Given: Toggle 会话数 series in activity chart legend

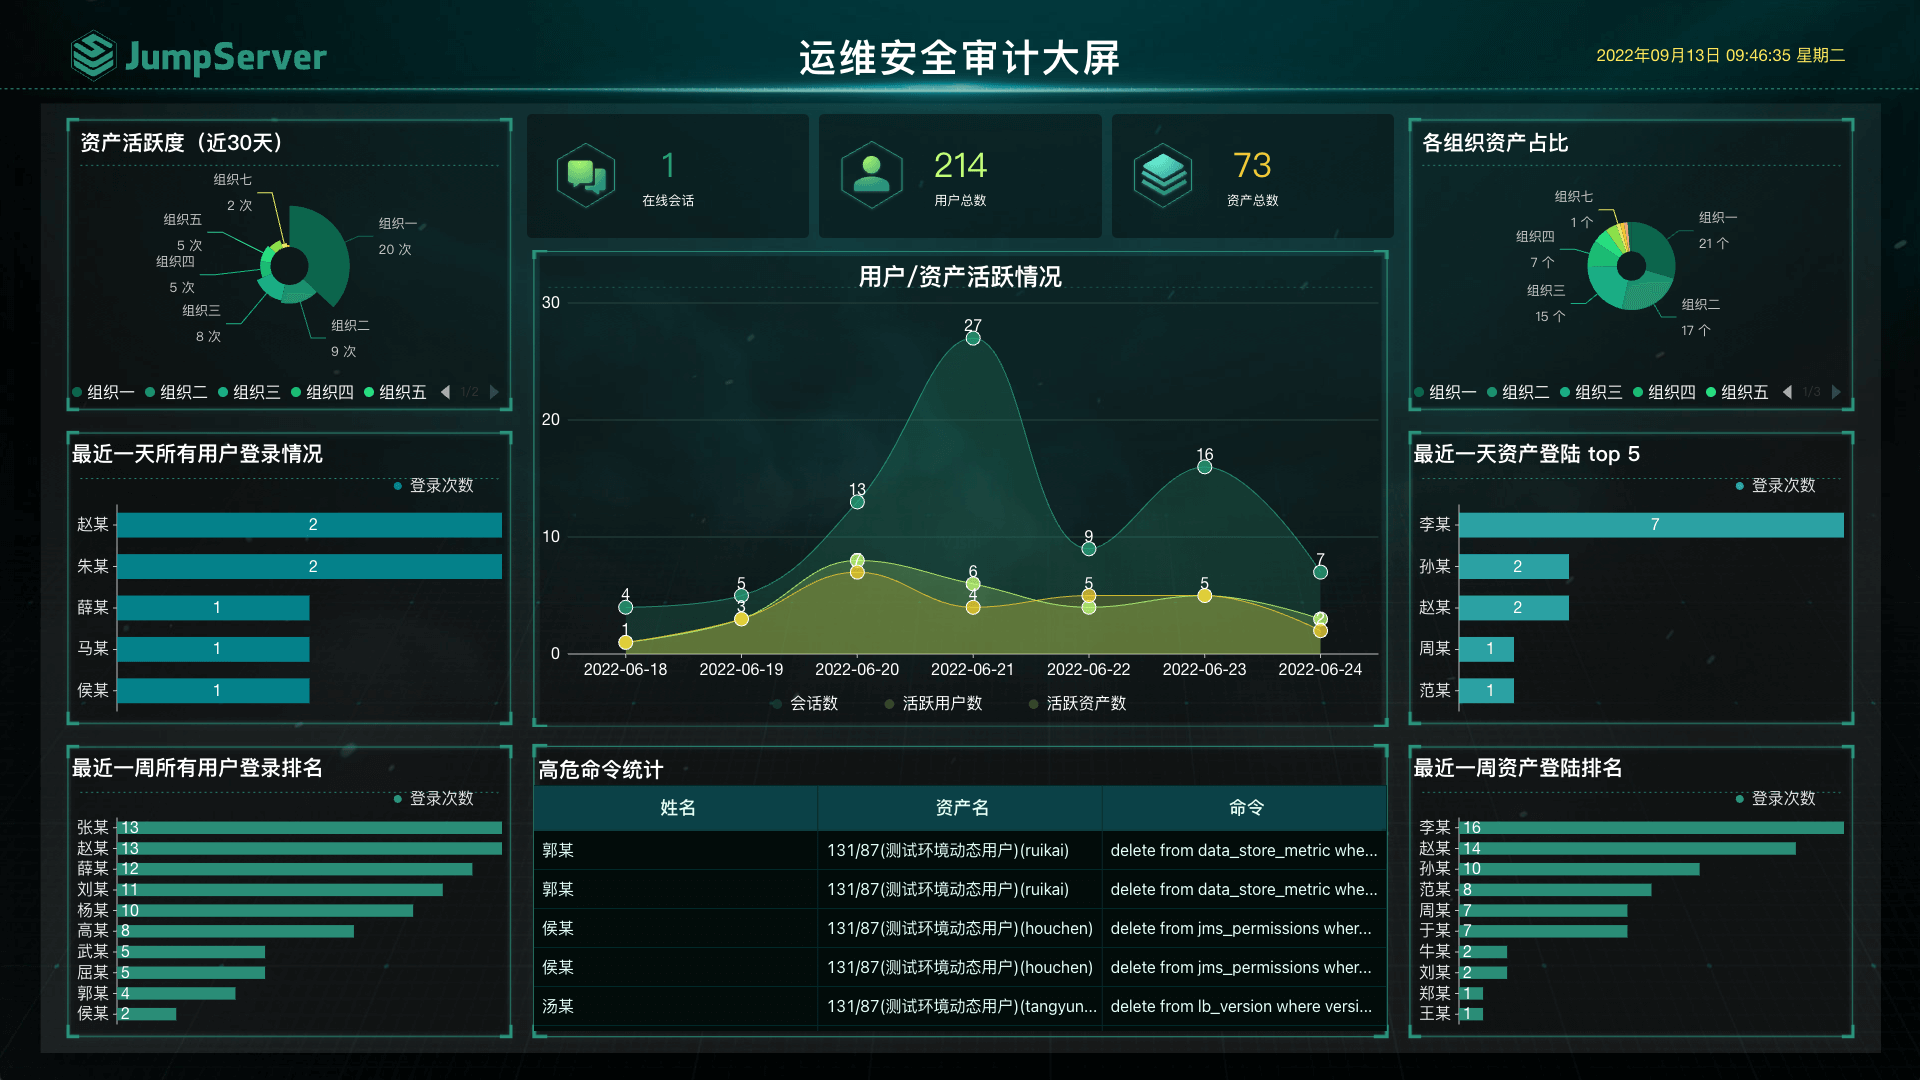Looking at the screenshot, I should 806,704.
